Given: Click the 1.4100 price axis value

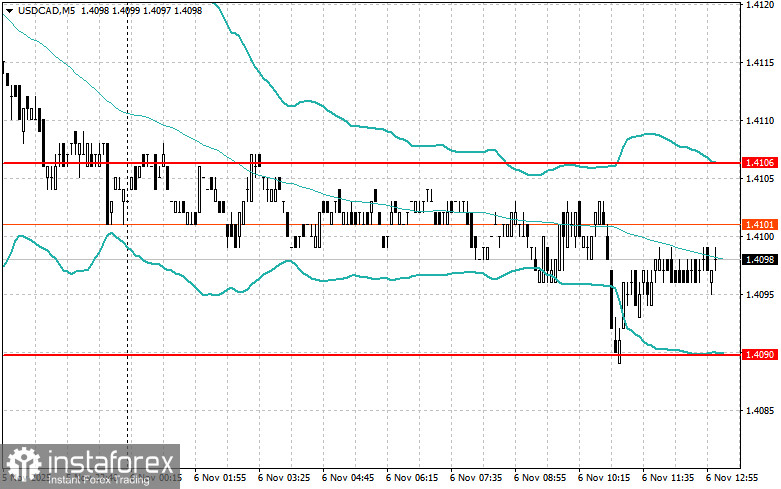Looking at the screenshot, I should tap(760, 237).
